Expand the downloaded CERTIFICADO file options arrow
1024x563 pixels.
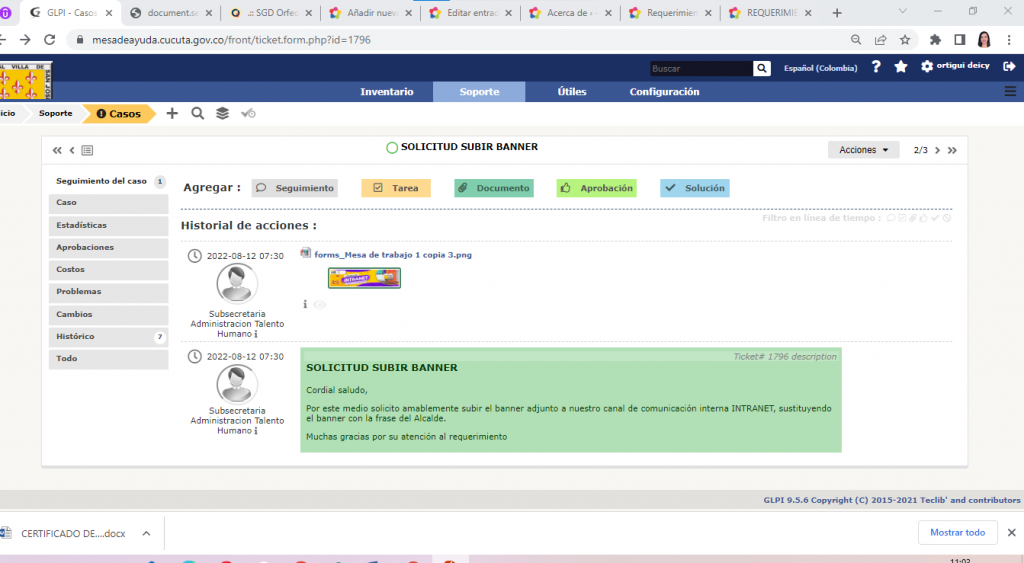click(x=145, y=533)
